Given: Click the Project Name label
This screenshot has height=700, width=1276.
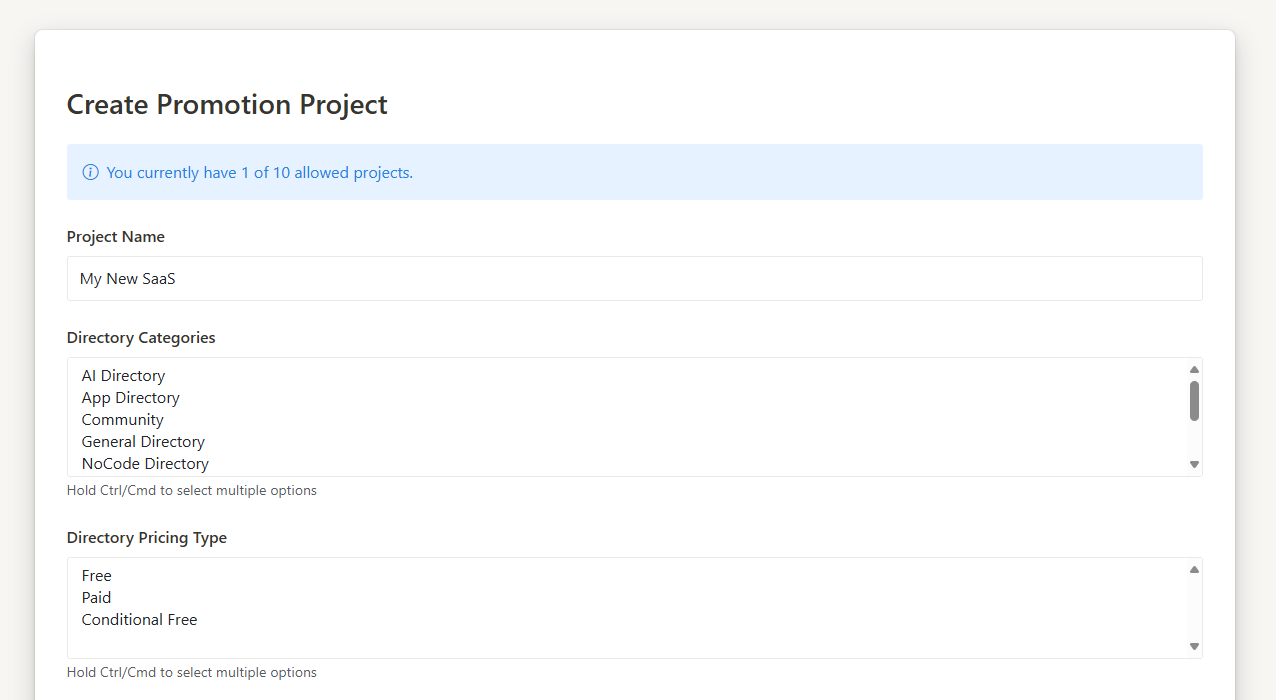Looking at the screenshot, I should [116, 237].
